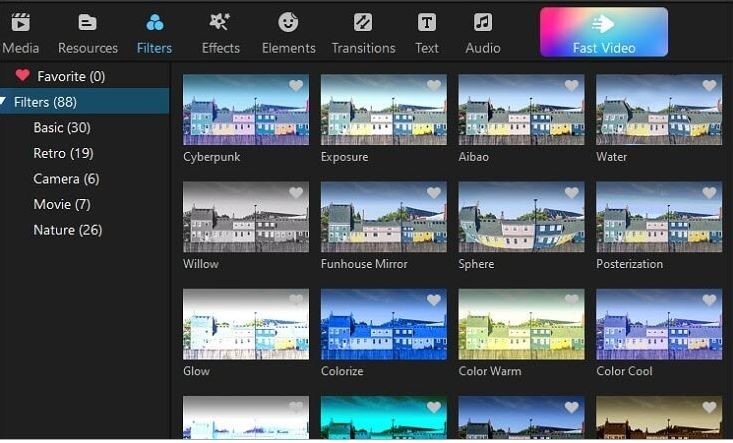Open the Effects tab icon
Image resolution: width=733 pixels, height=443 pixels.
pyautogui.click(x=220, y=22)
